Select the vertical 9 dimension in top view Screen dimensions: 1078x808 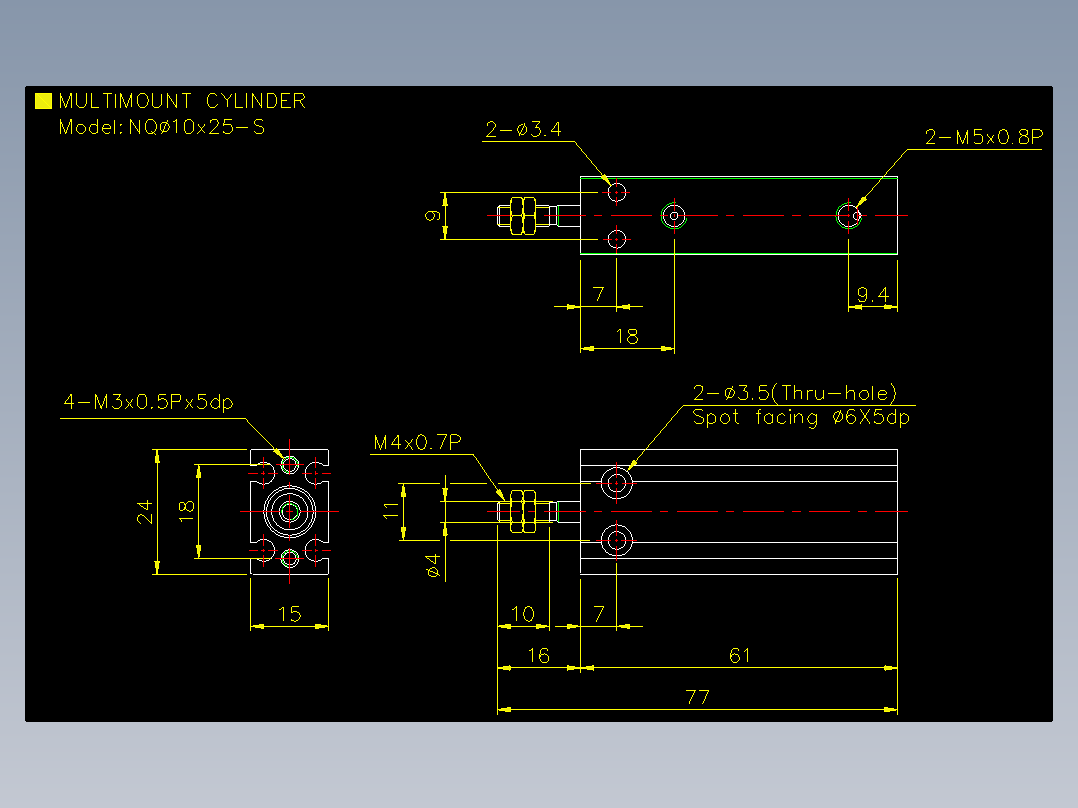pos(432,216)
